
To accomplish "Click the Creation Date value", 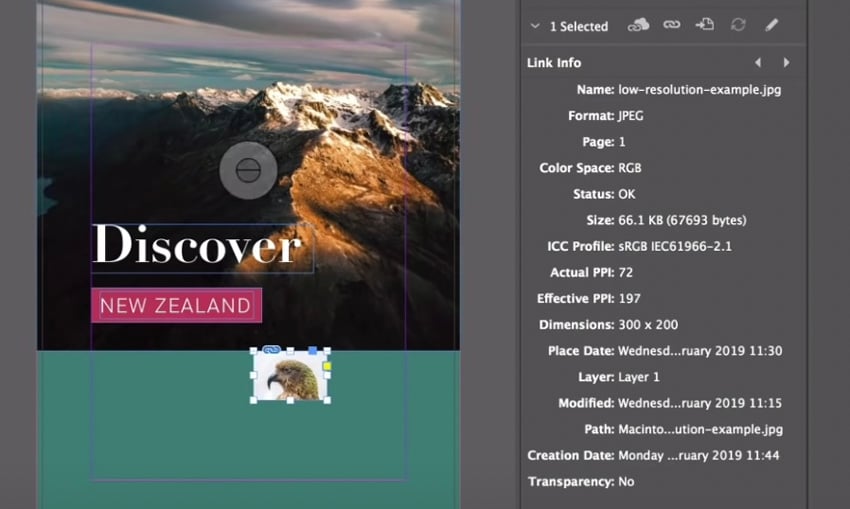I will [x=699, y=455].
